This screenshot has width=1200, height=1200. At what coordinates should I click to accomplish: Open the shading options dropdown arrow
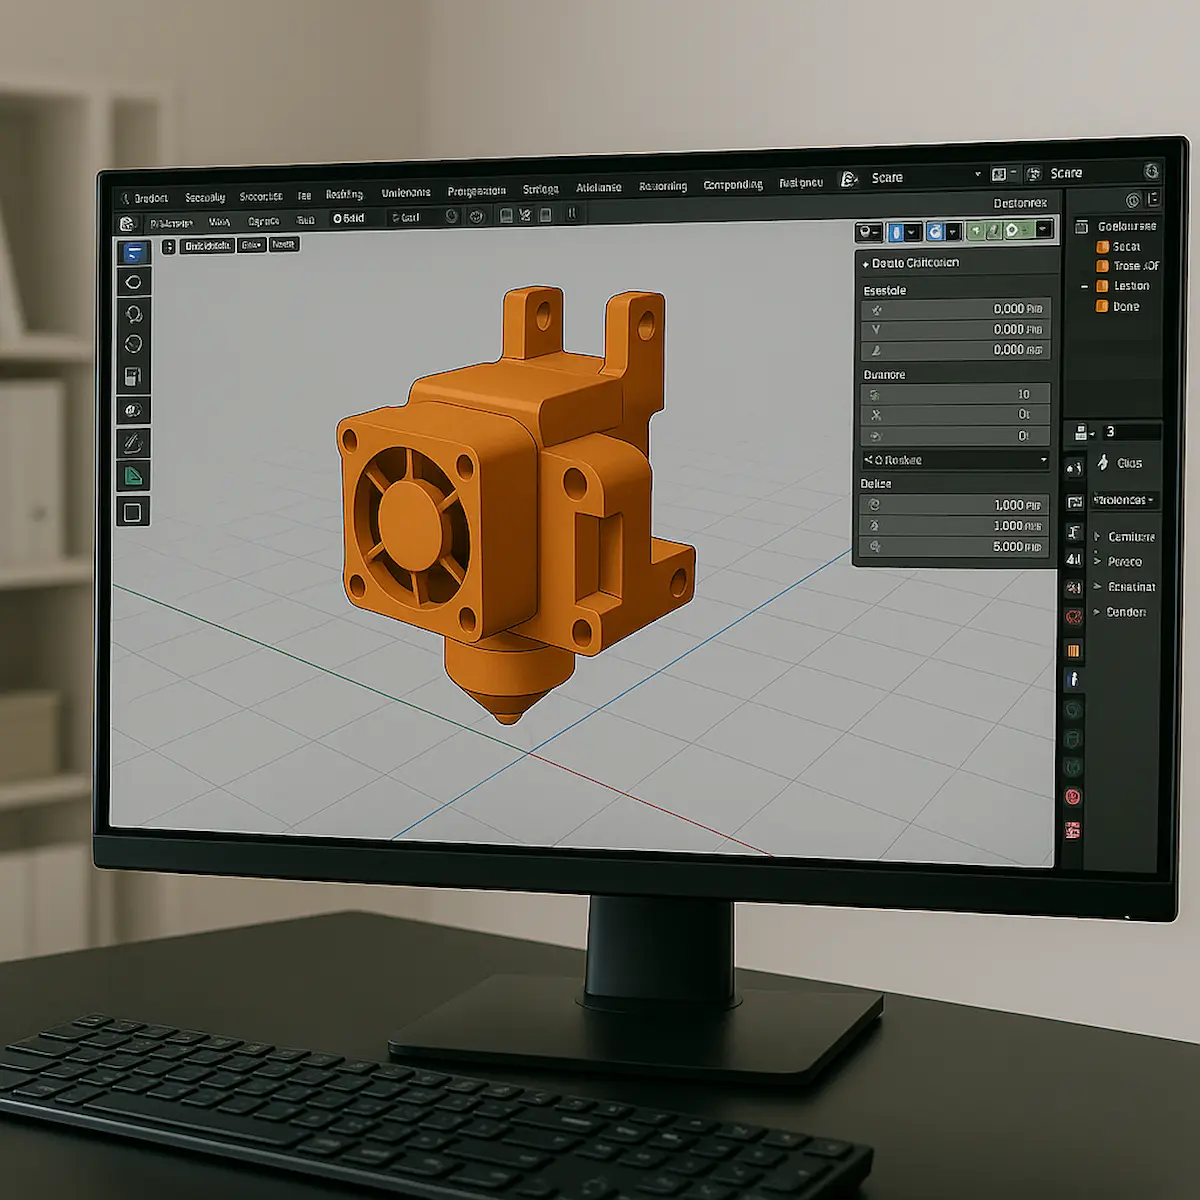(1042, 231)
